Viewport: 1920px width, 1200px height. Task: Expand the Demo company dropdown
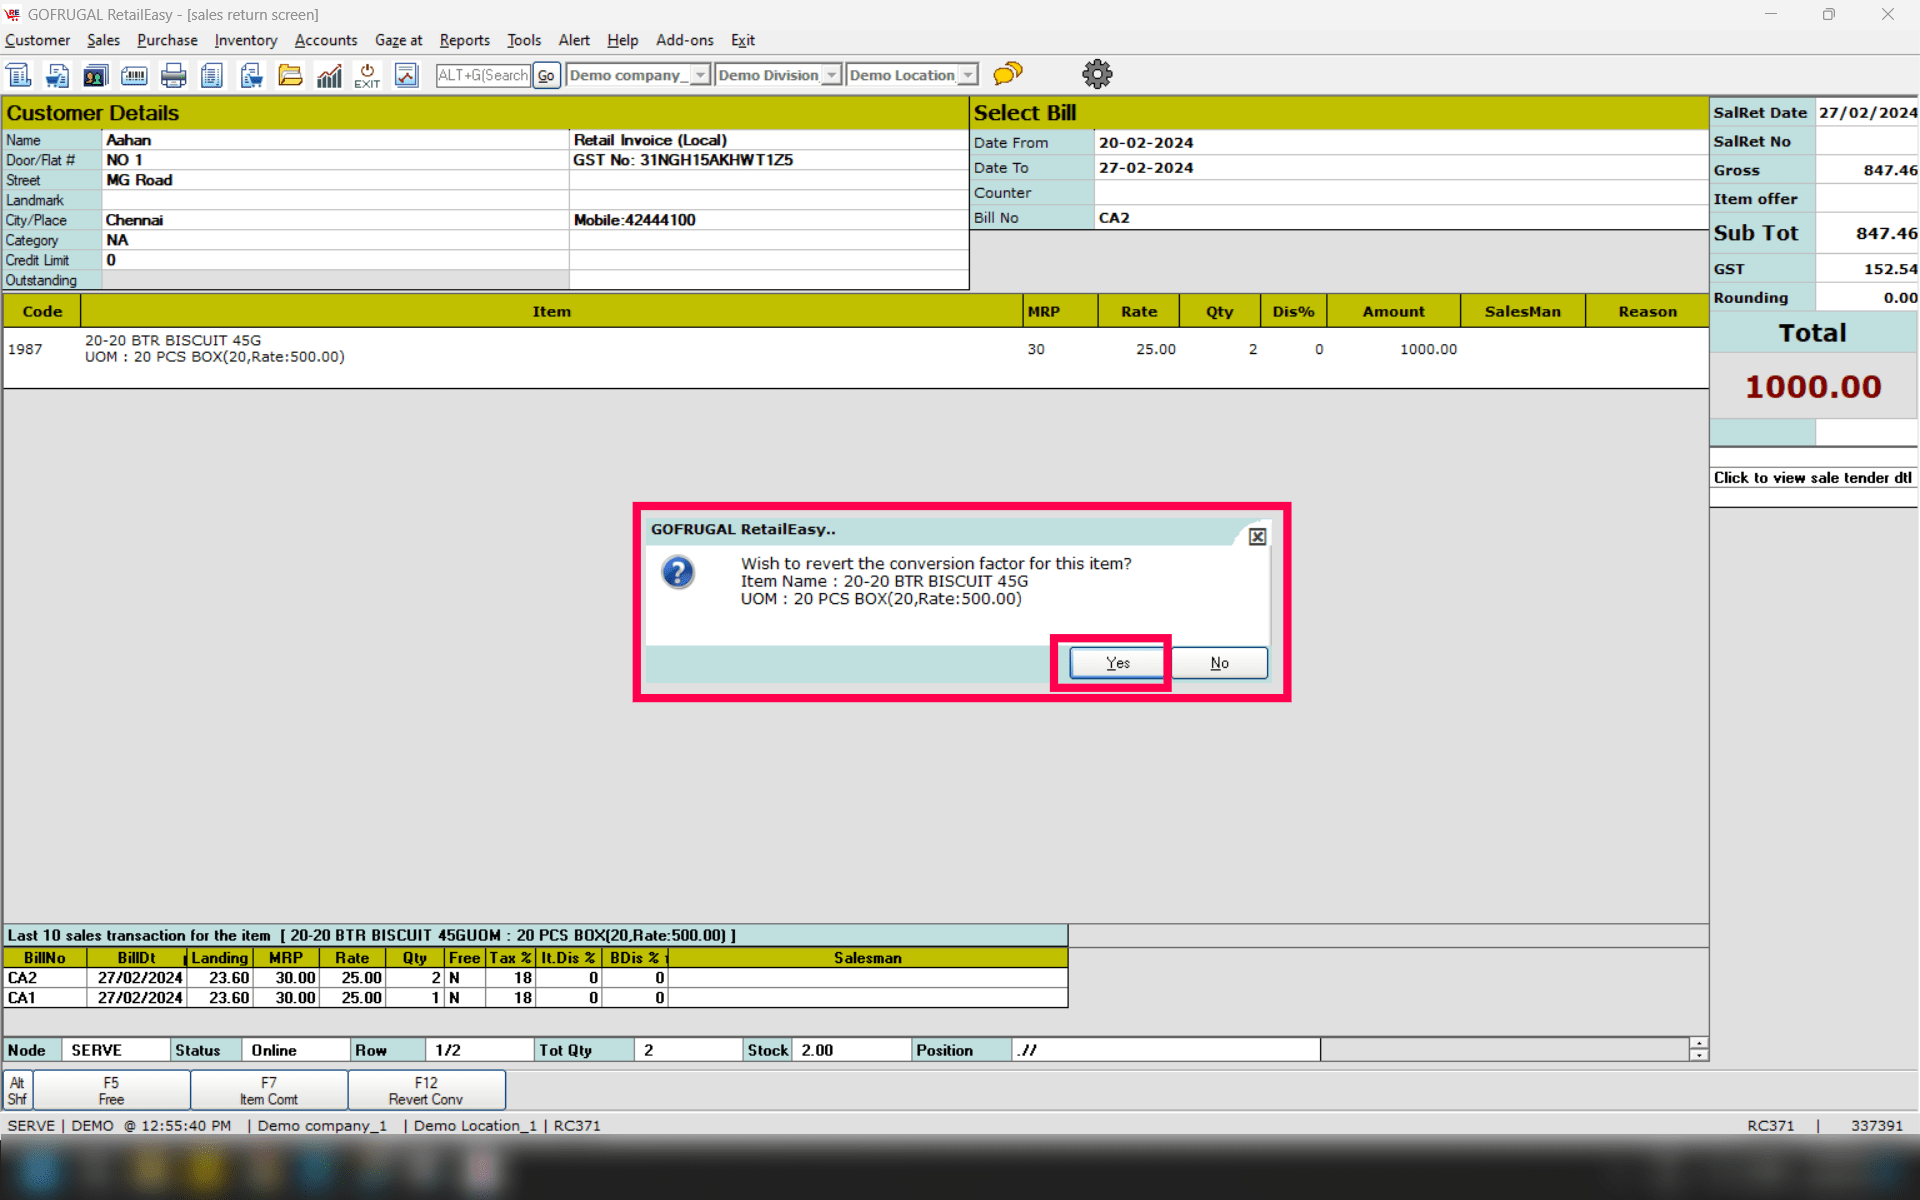[700, 75]
